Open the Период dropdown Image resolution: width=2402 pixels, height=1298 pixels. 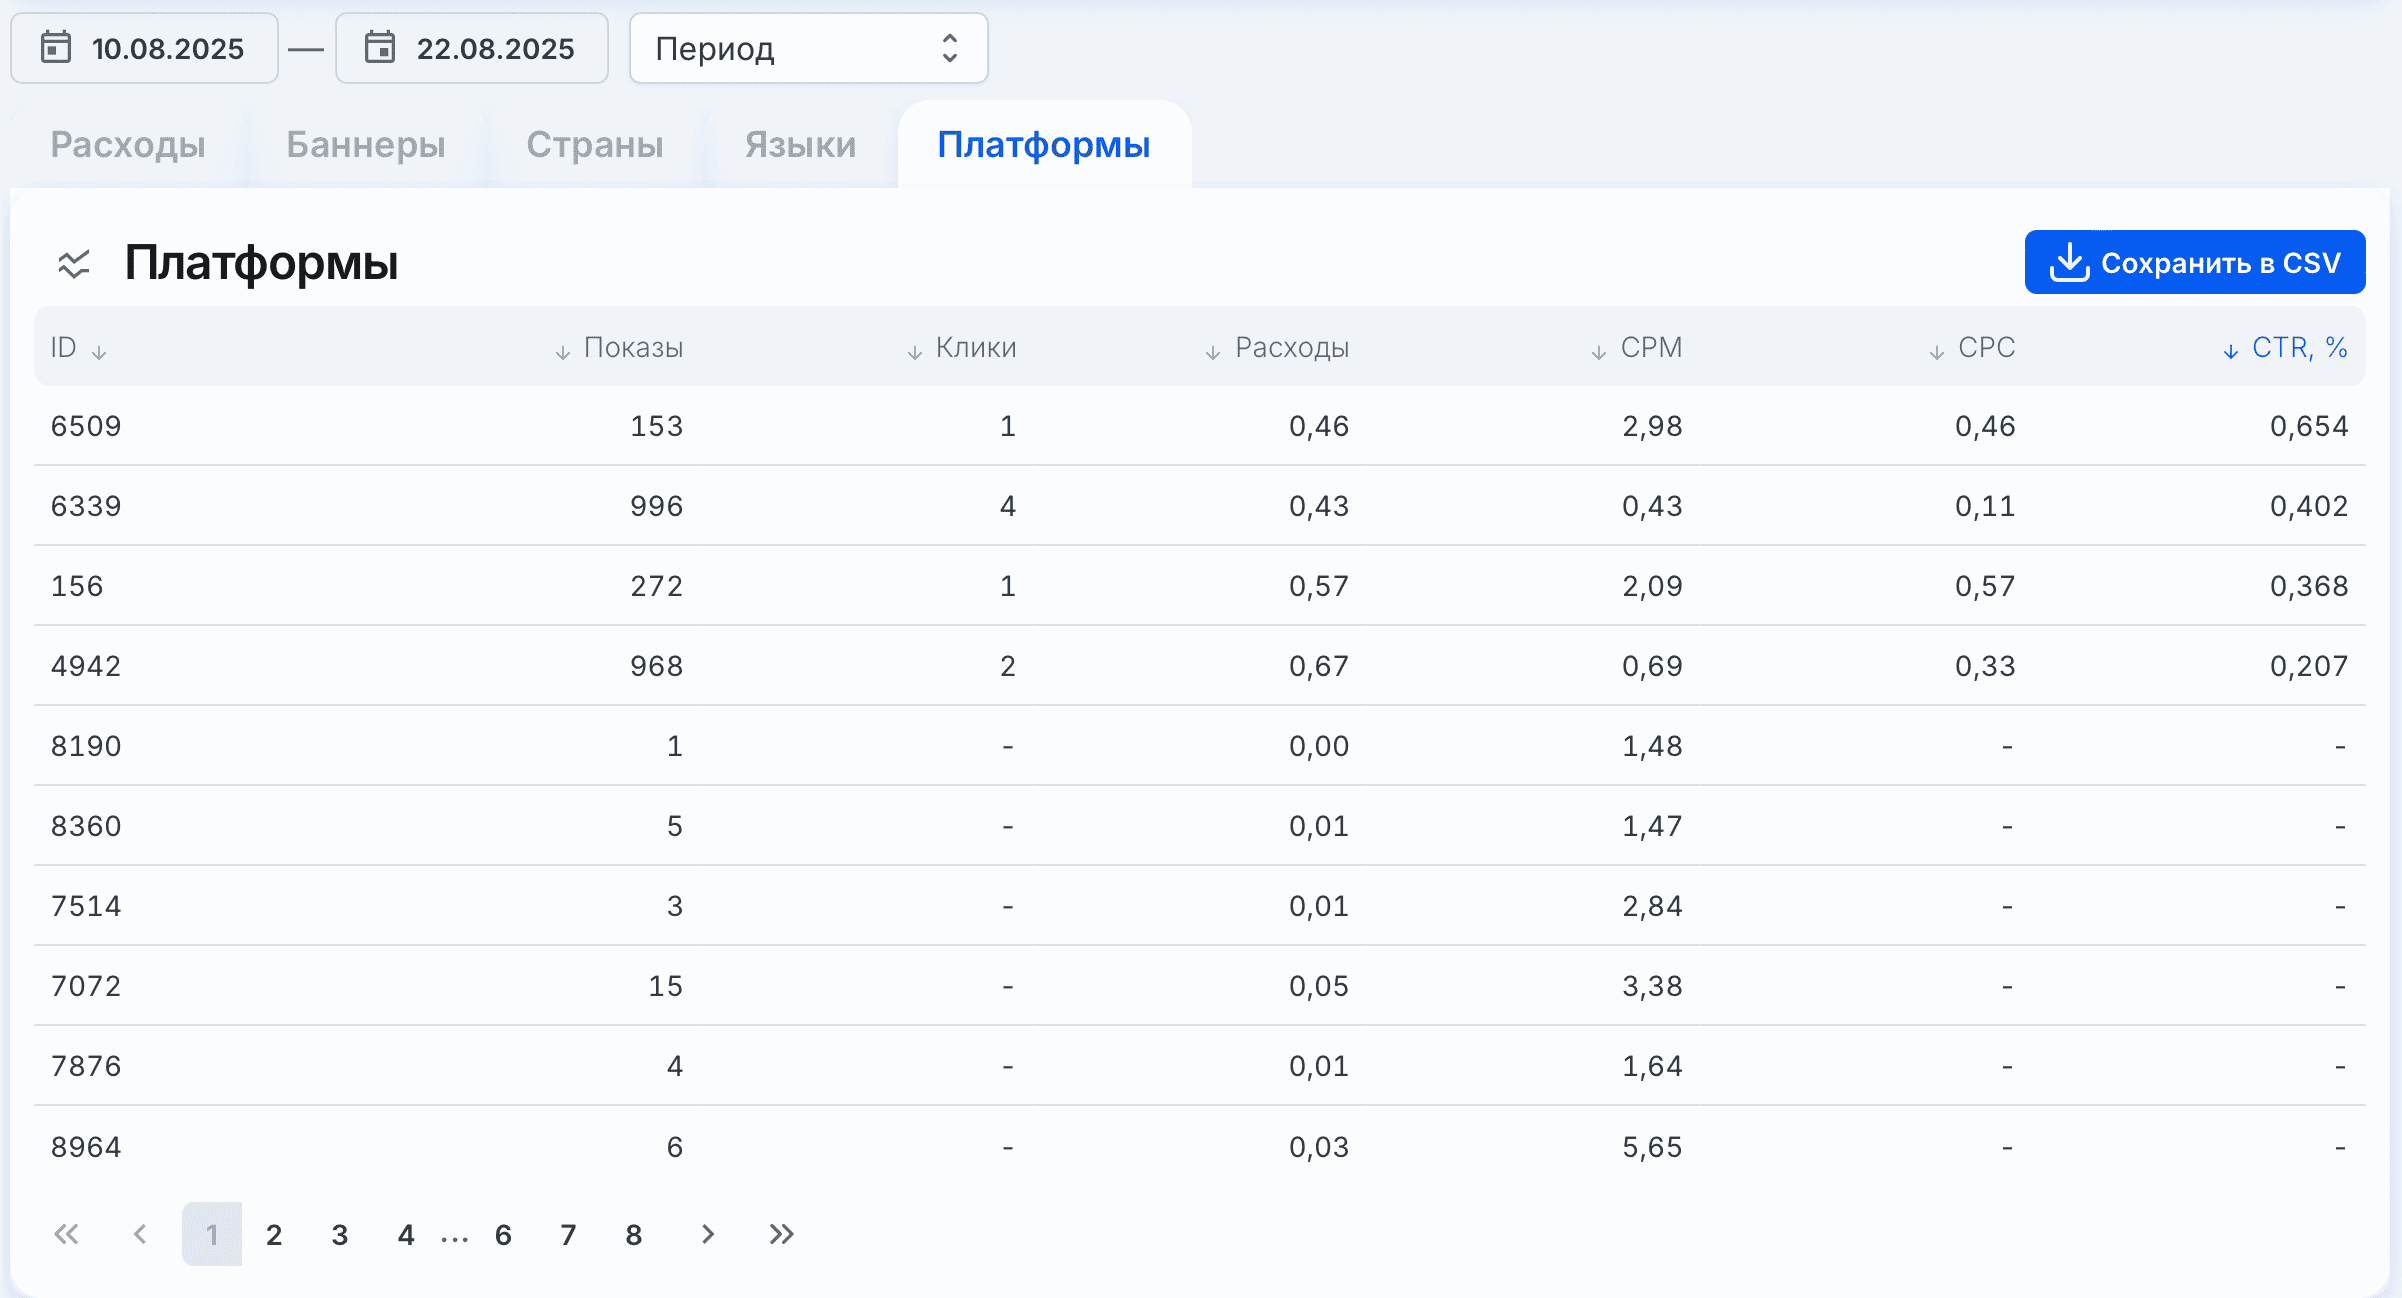point(808,48)
